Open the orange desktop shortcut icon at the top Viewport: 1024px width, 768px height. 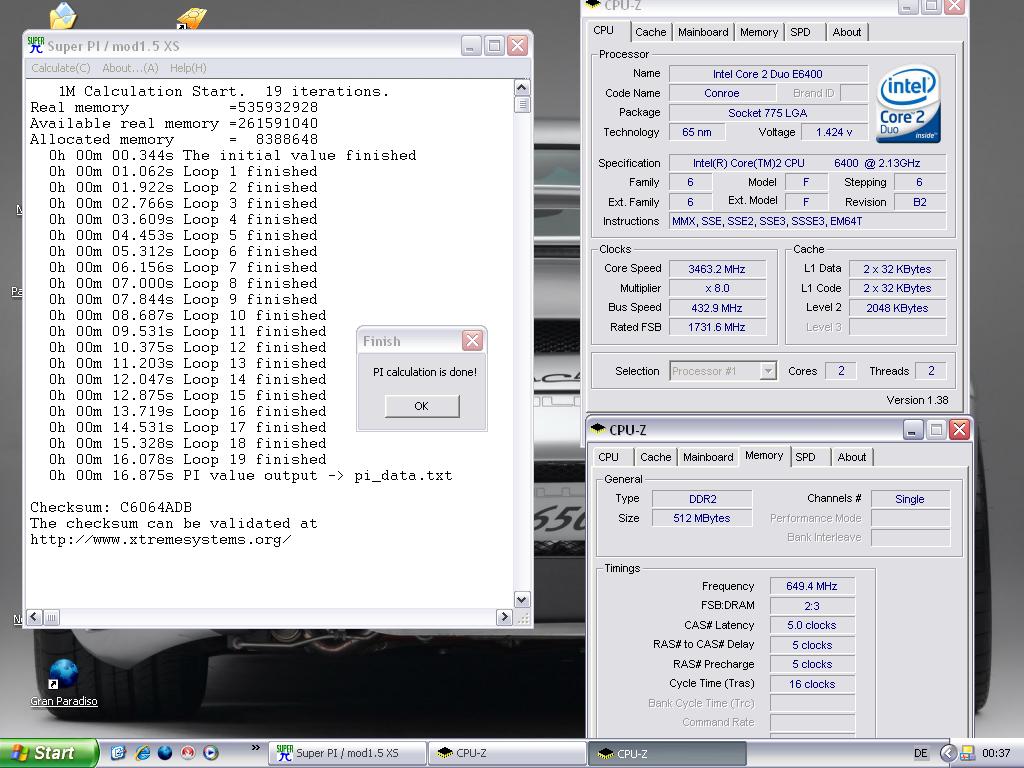[x=191, y=18]
